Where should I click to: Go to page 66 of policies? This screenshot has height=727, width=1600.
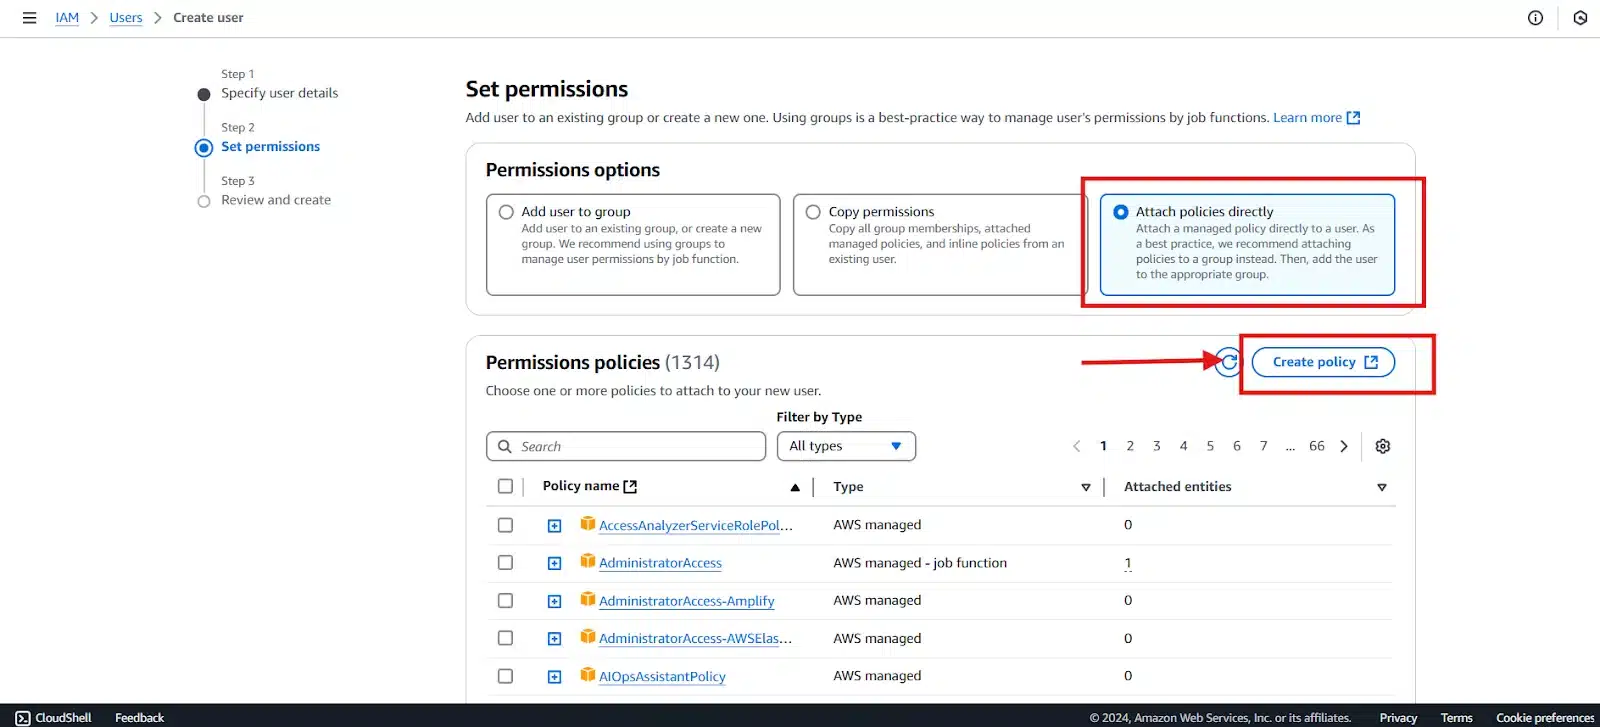(1317, 446)
